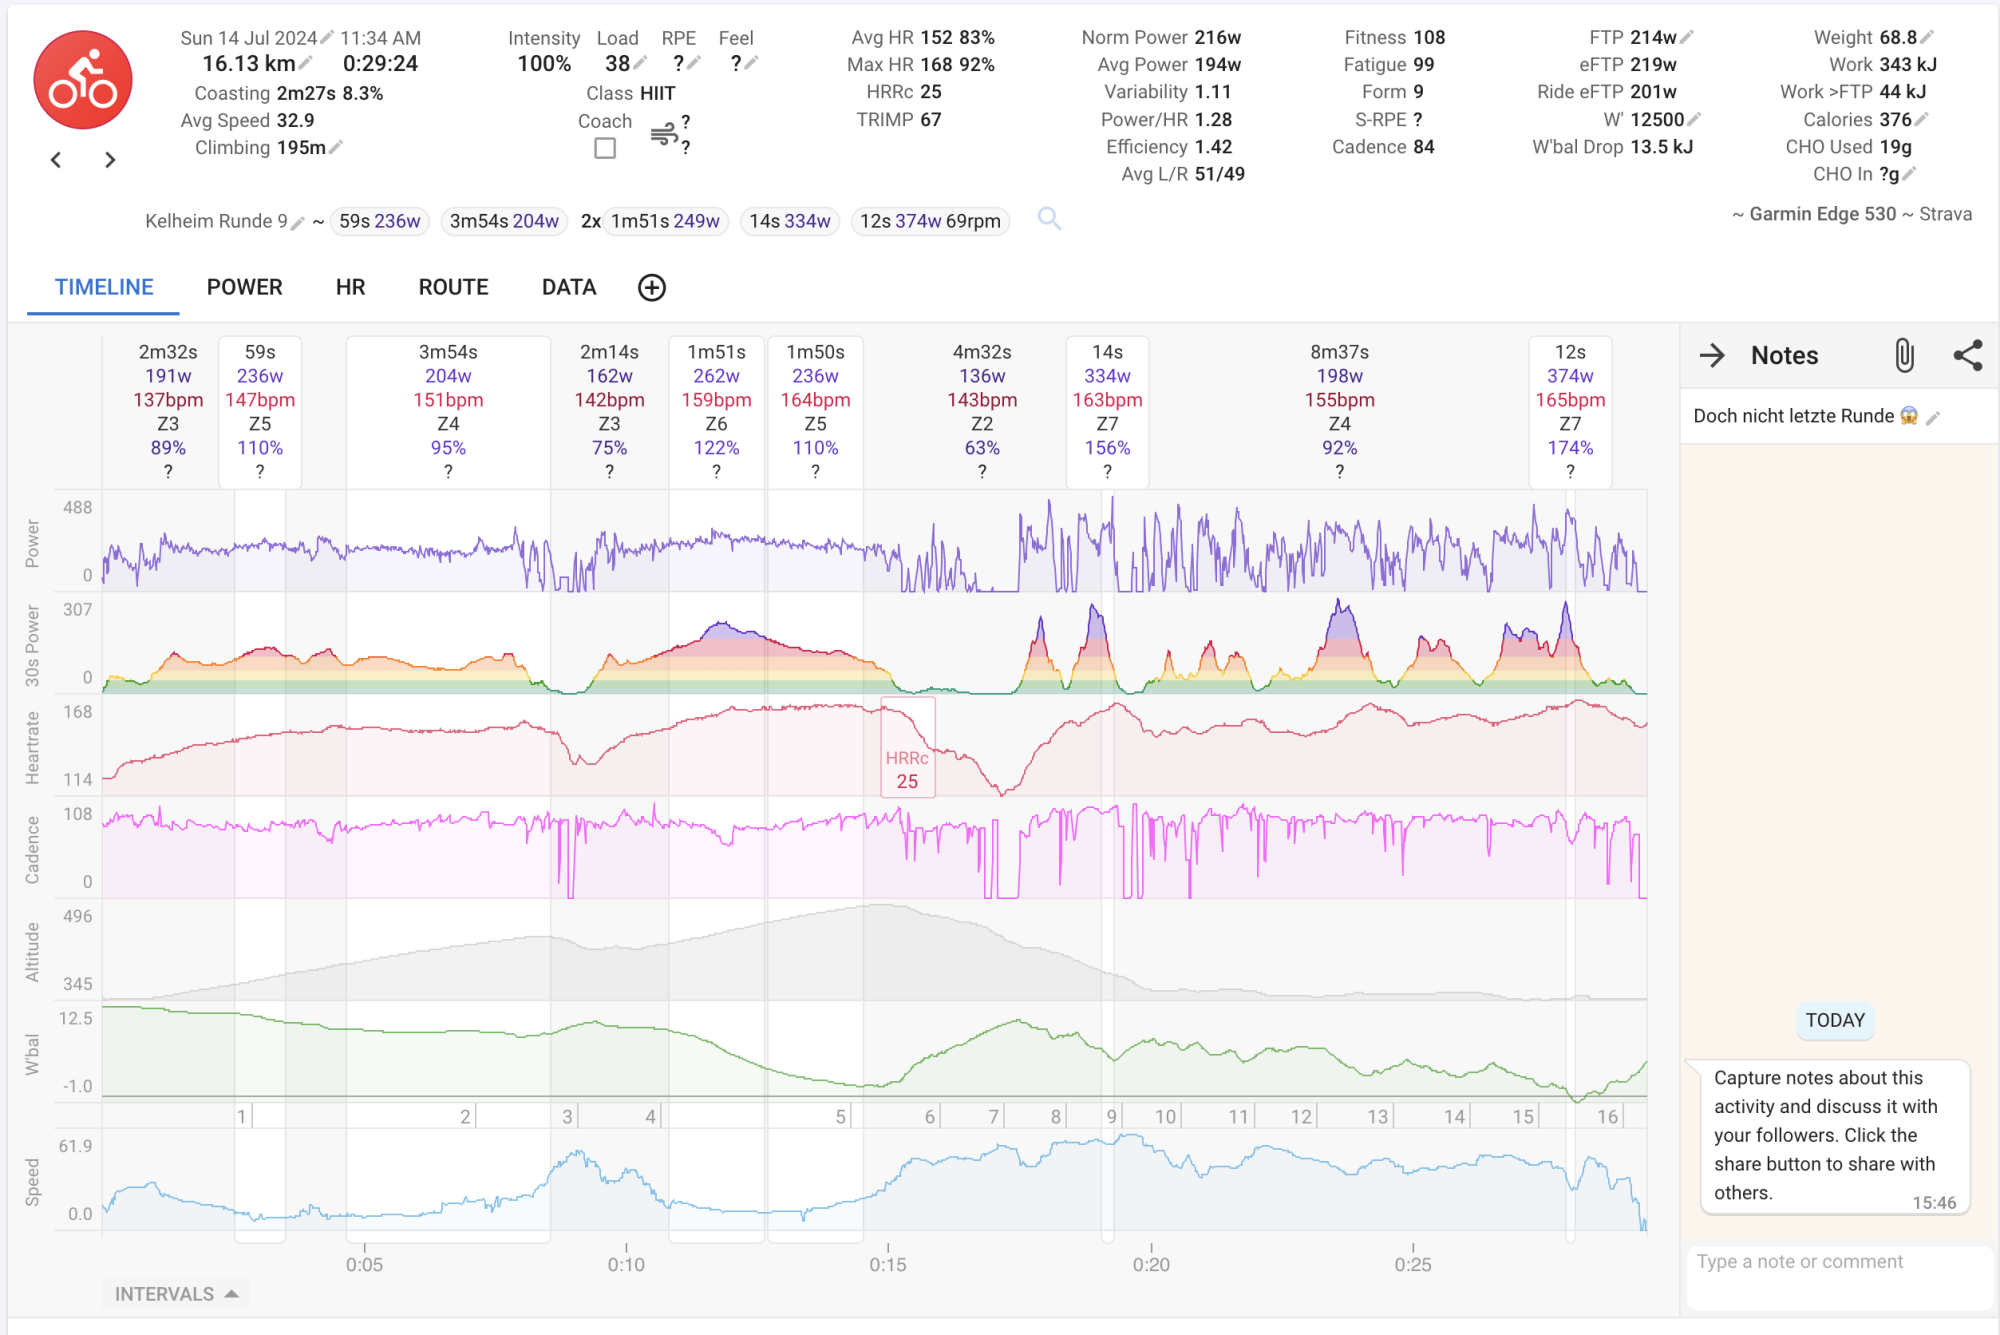Expand the INTERVALS panel
Image resolution: width=2000 pixels, height=1335 pixels.
[x=176, y=1294]
